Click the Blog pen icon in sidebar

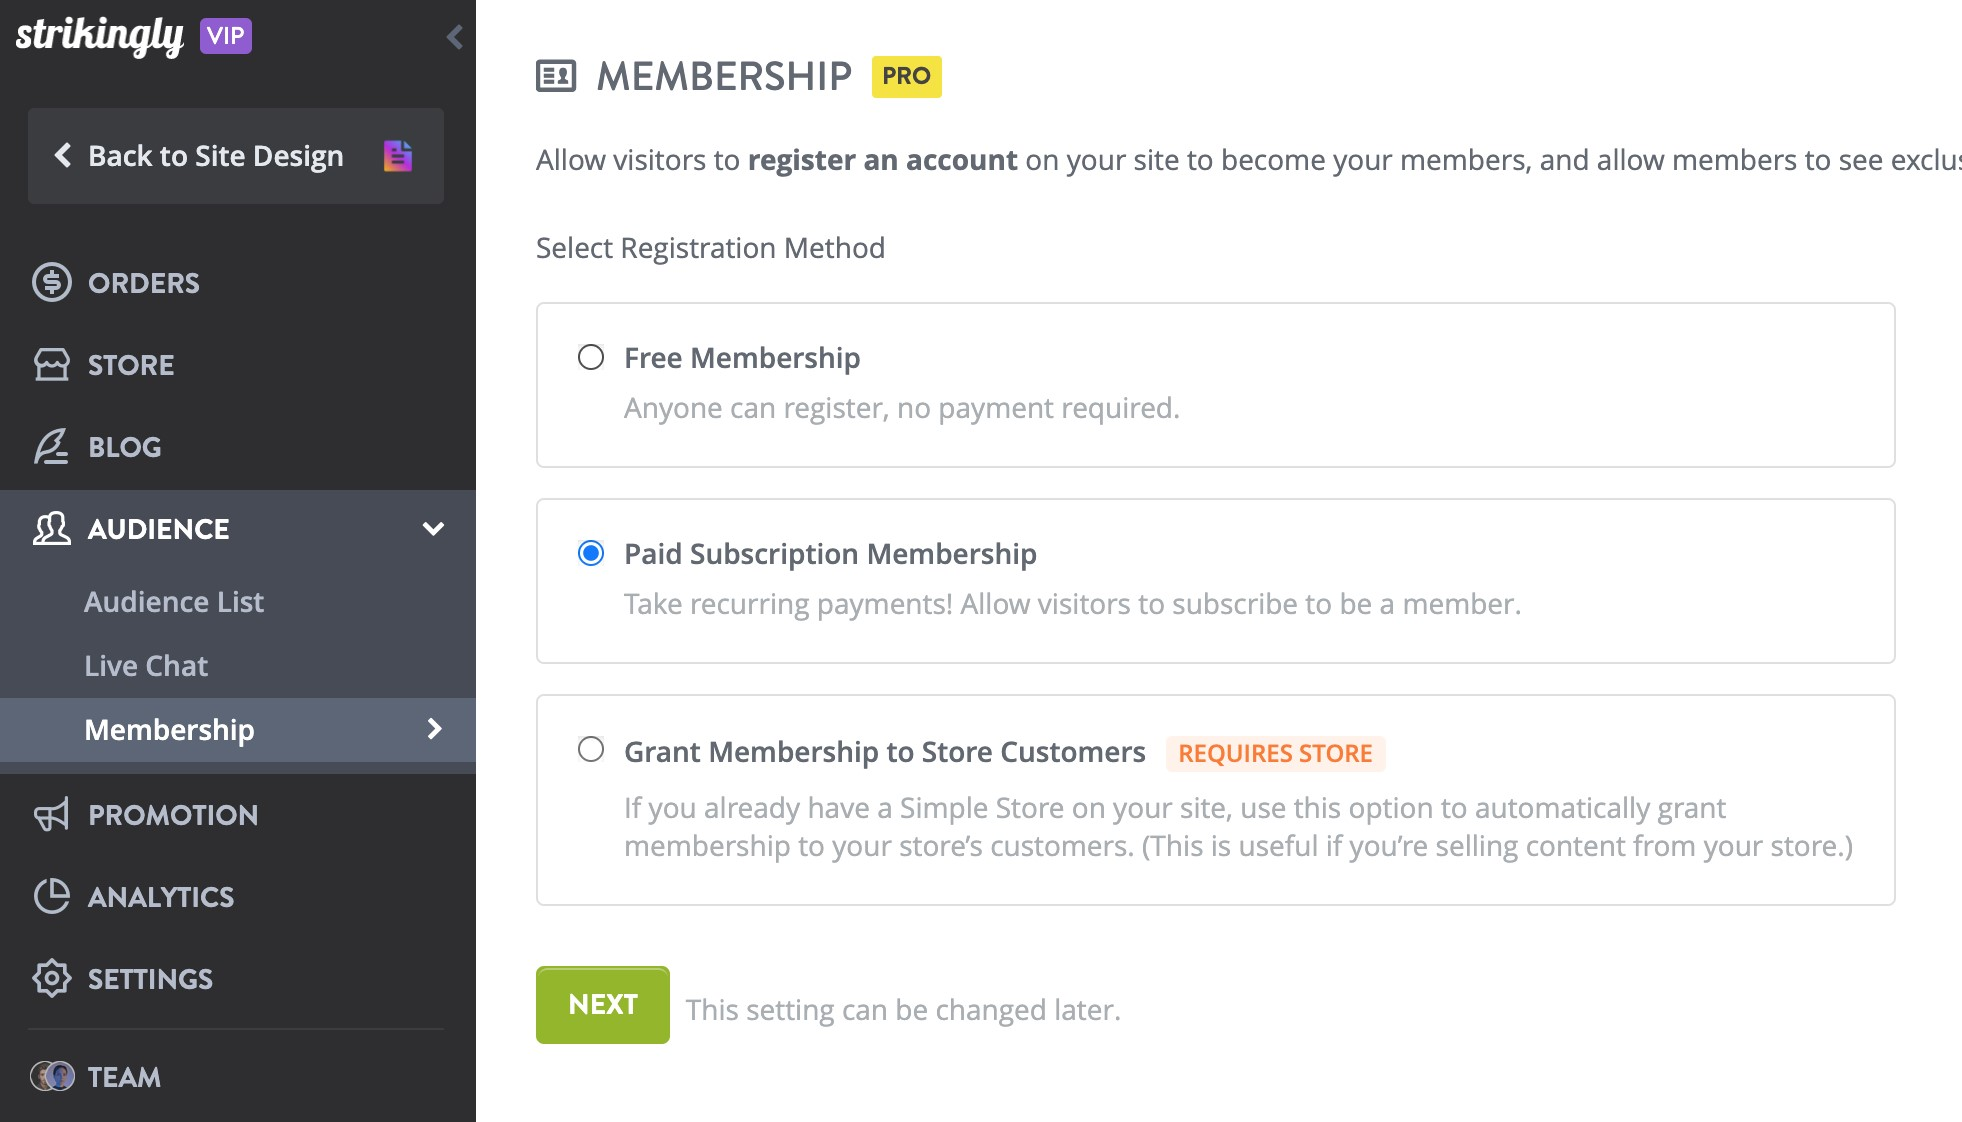tap(53, 446)
